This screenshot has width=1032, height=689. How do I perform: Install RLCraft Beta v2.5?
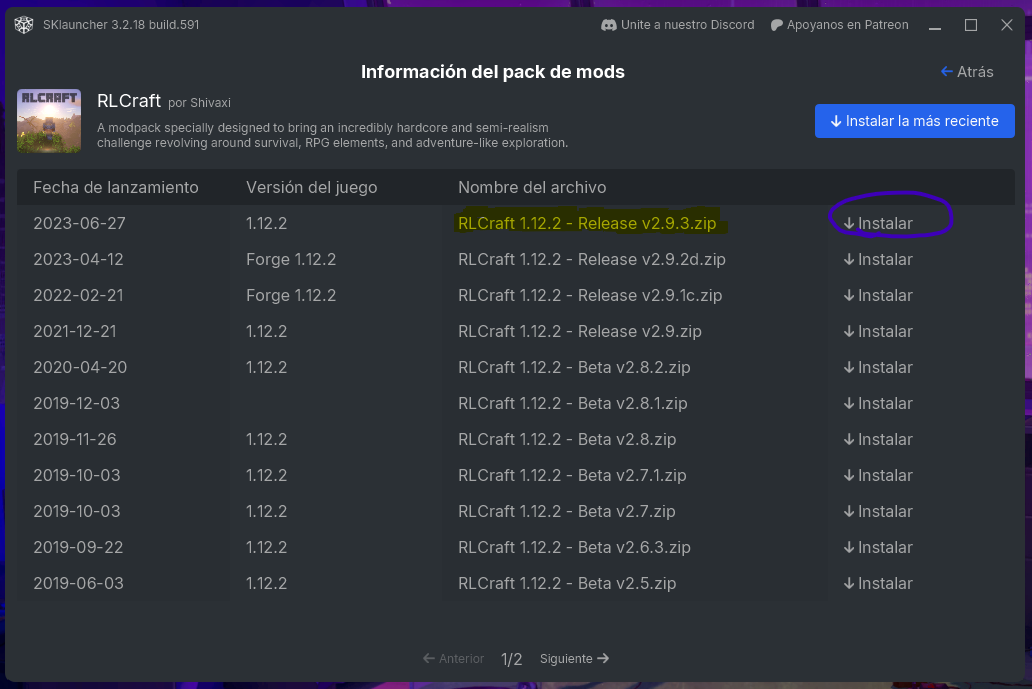pos(878,583)
